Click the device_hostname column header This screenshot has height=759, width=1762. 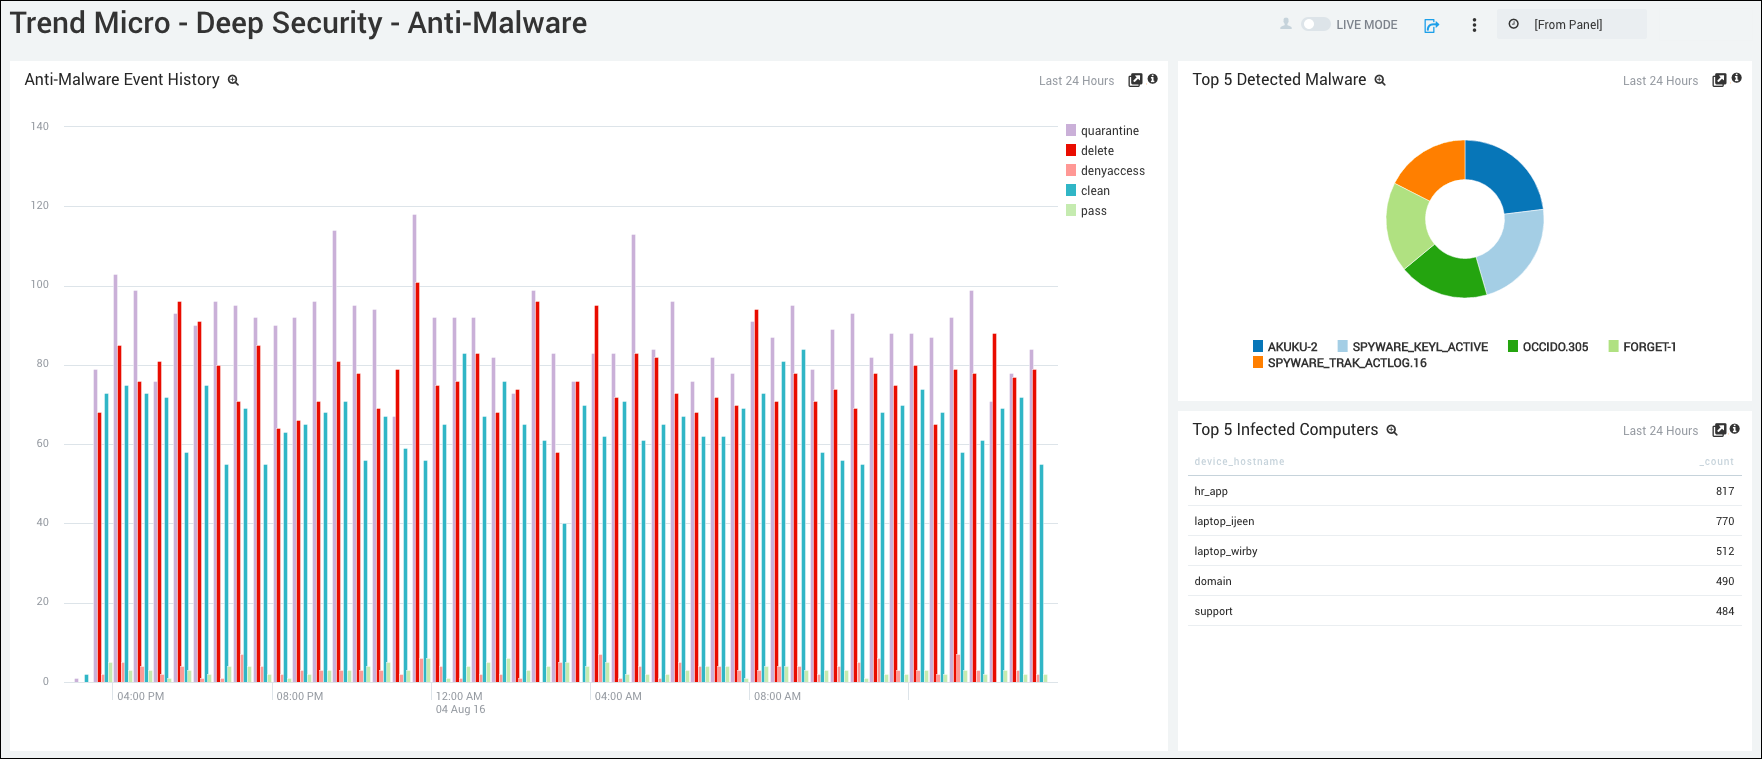pyautogui.click(x=1239, y=462)
